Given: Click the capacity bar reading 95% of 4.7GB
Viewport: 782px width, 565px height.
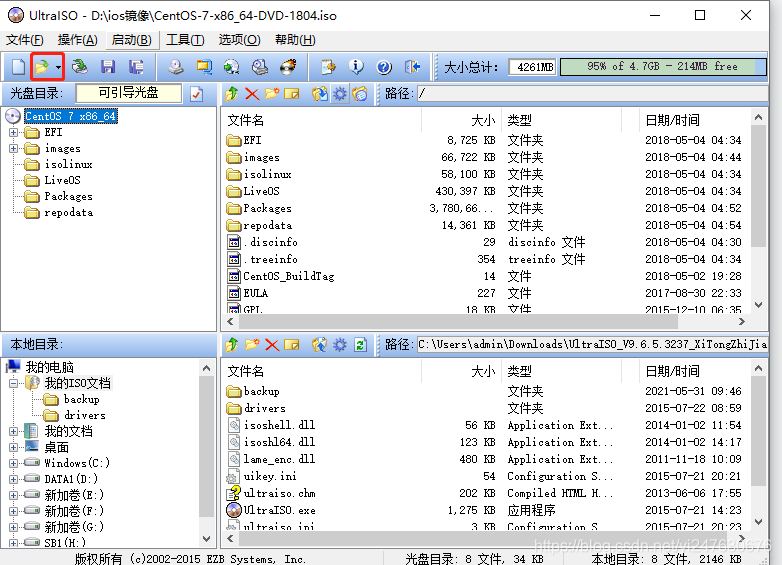Looking at the screenshot, I should (663, 67).
